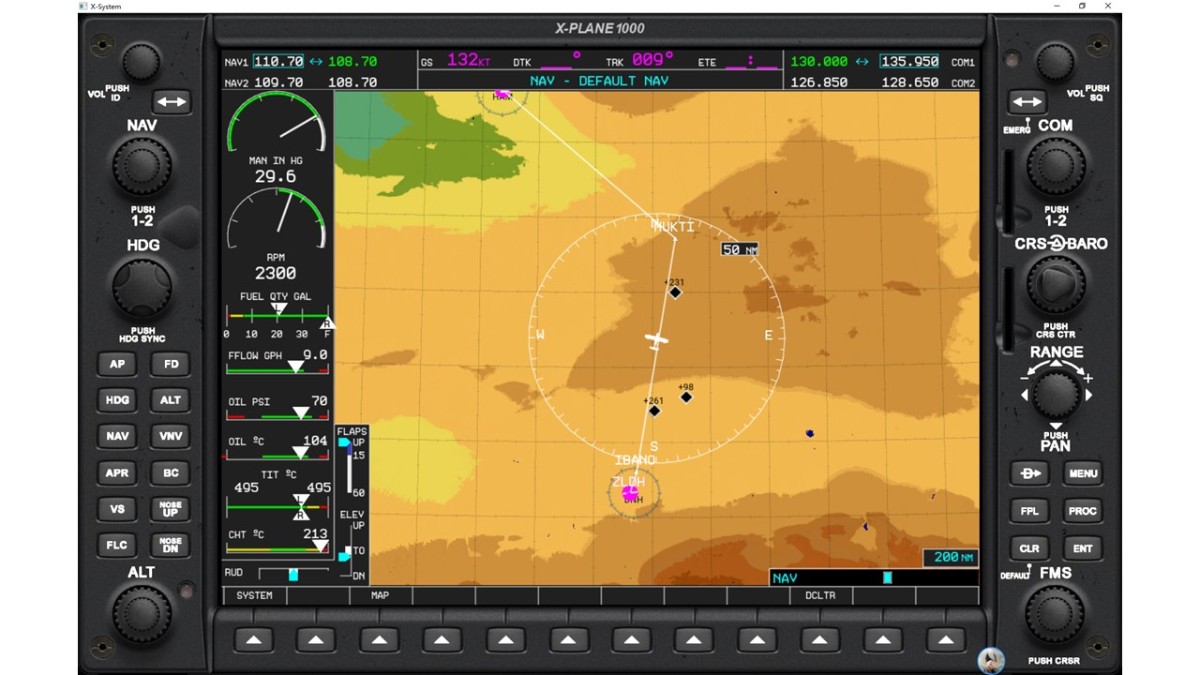Click the NAV1 active frequency 110.70
This screenshot has height=675, width=1200.
click(x=278, y=62)
